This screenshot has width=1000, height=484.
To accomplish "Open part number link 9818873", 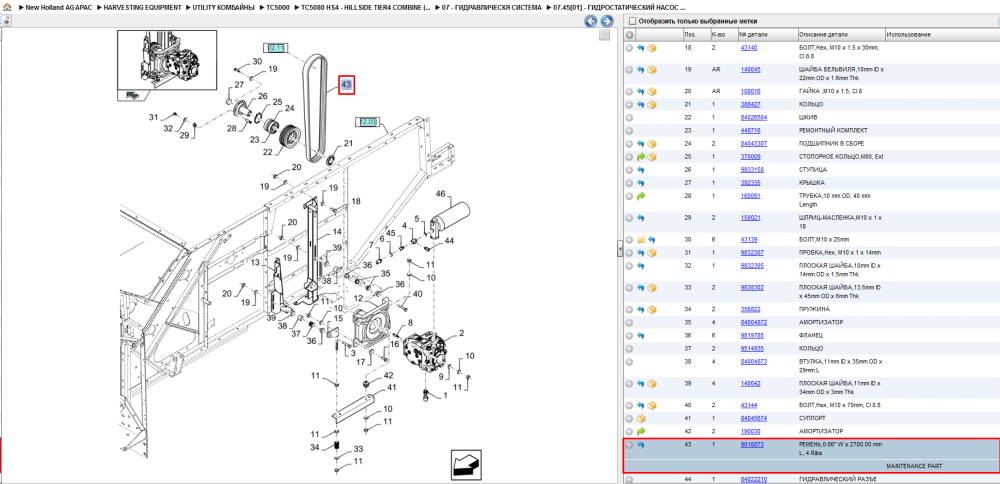I will tap(752, 444).
